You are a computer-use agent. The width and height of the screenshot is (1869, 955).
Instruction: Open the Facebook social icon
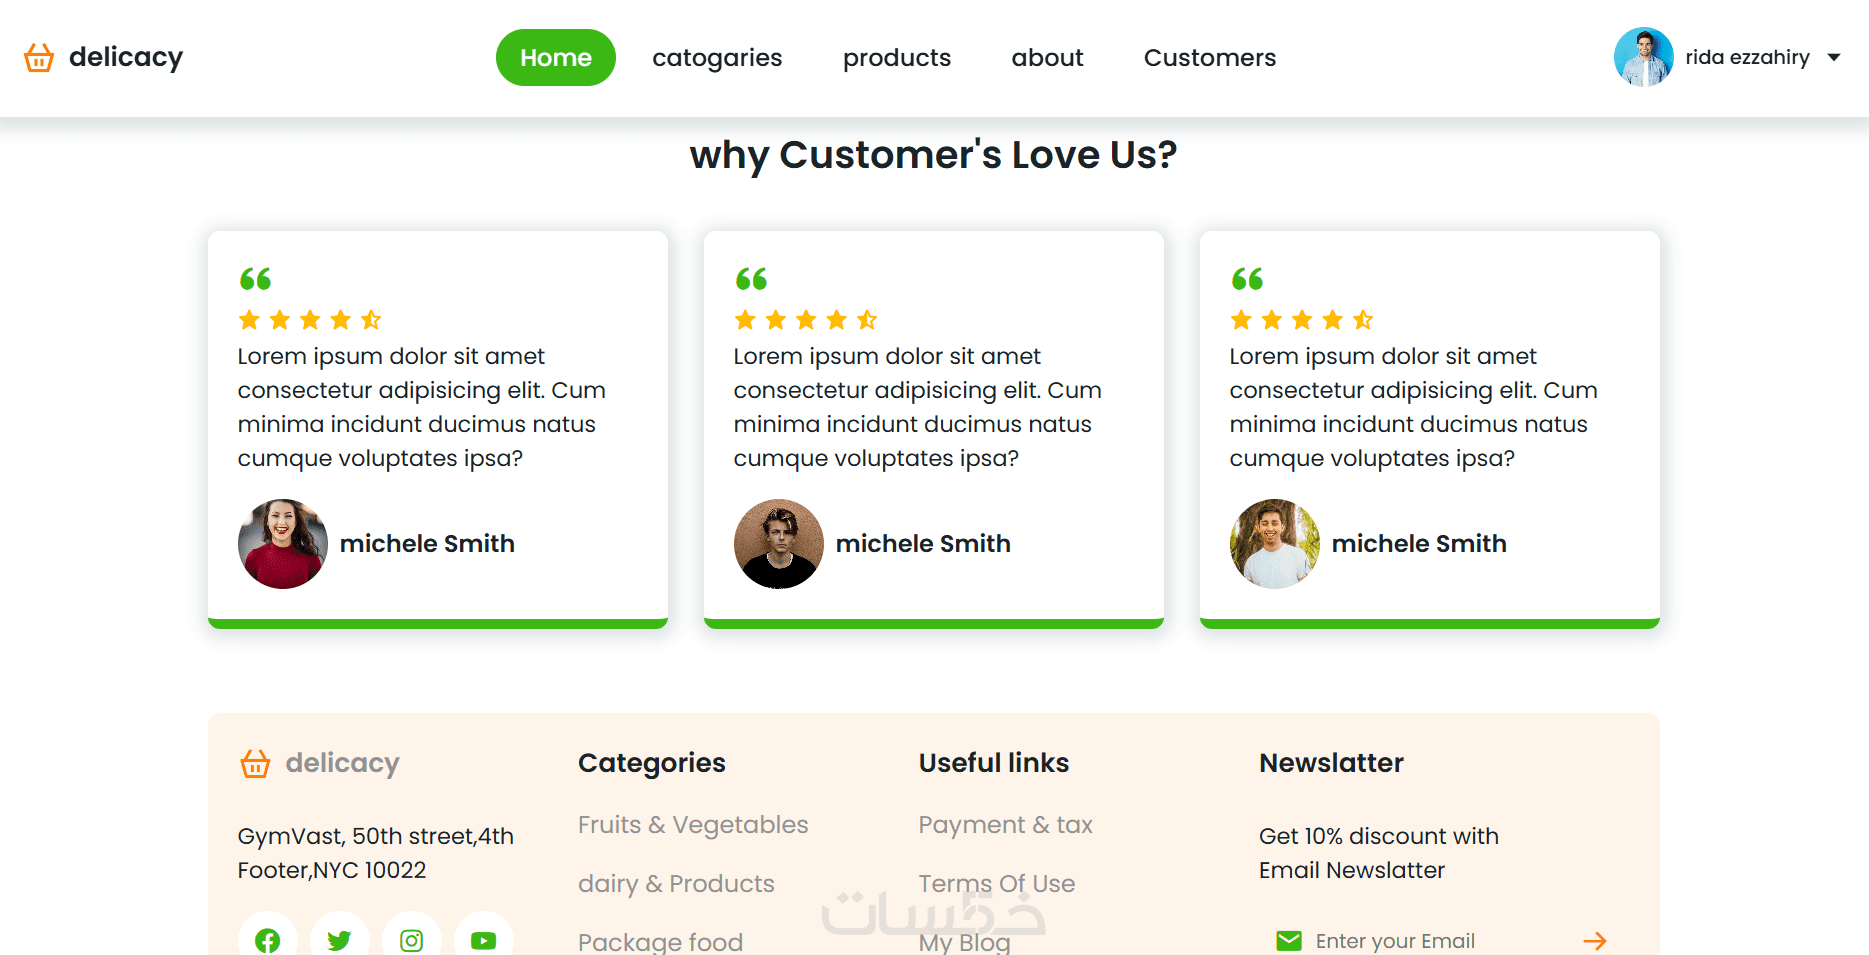267,940
